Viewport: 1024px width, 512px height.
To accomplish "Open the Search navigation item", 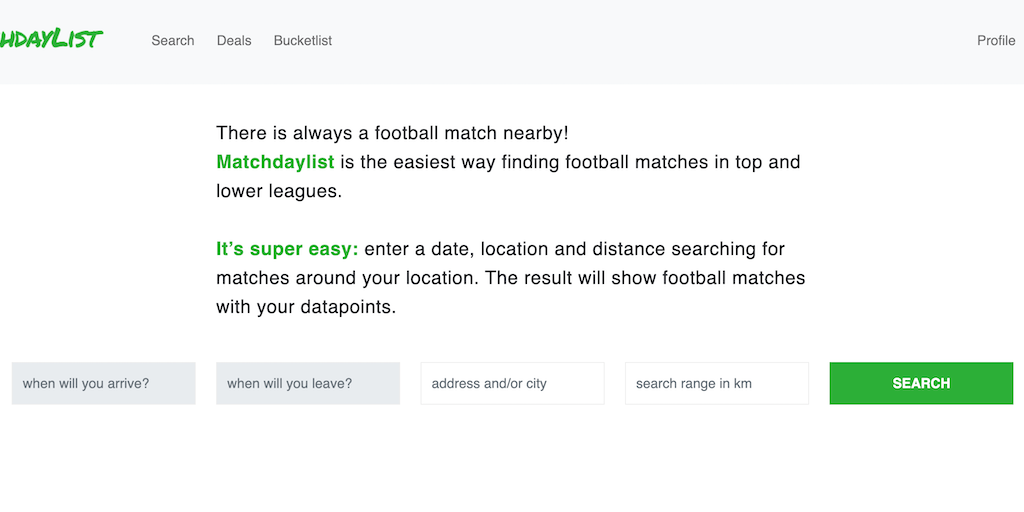I will [173, 41].
